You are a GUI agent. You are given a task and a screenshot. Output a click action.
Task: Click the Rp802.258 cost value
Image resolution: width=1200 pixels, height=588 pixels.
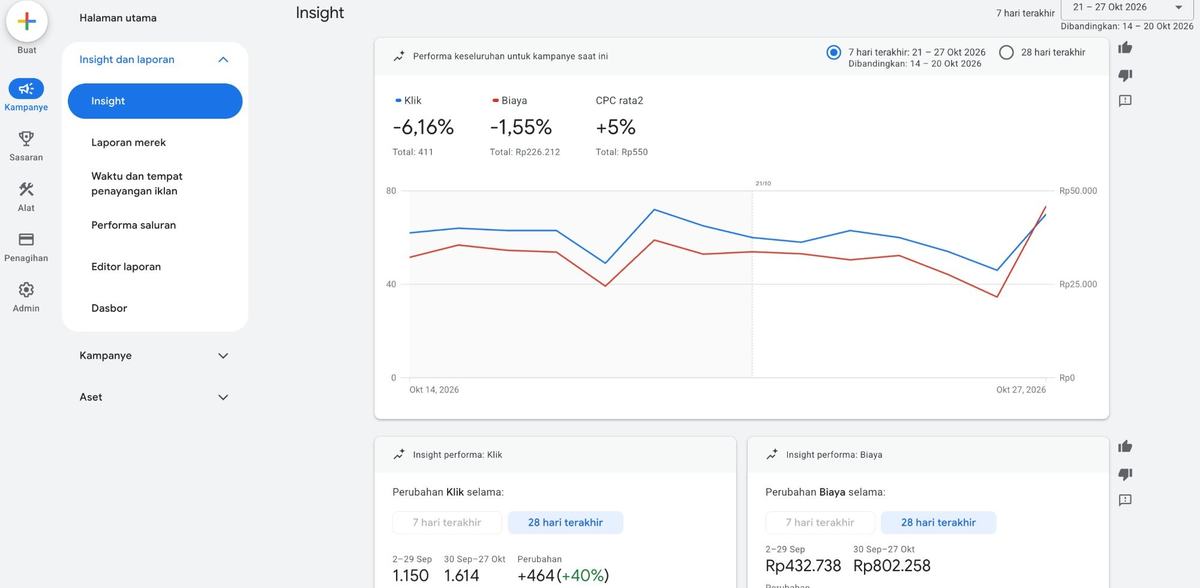[x=892, y=566]
